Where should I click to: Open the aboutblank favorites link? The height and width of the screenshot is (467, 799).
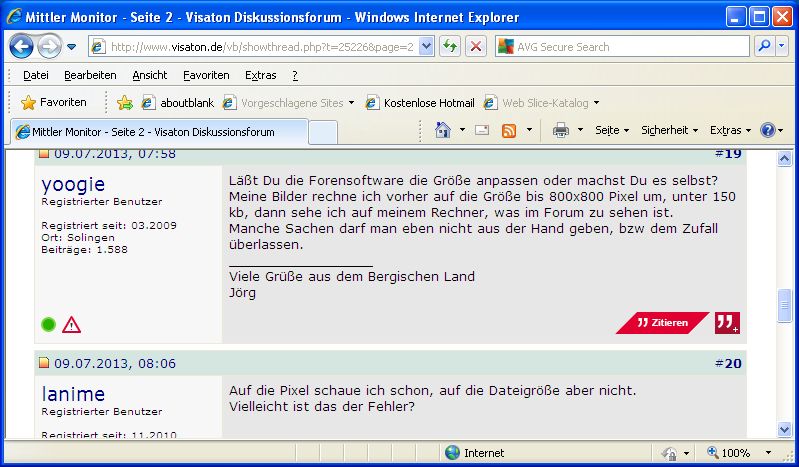[178, 103]
